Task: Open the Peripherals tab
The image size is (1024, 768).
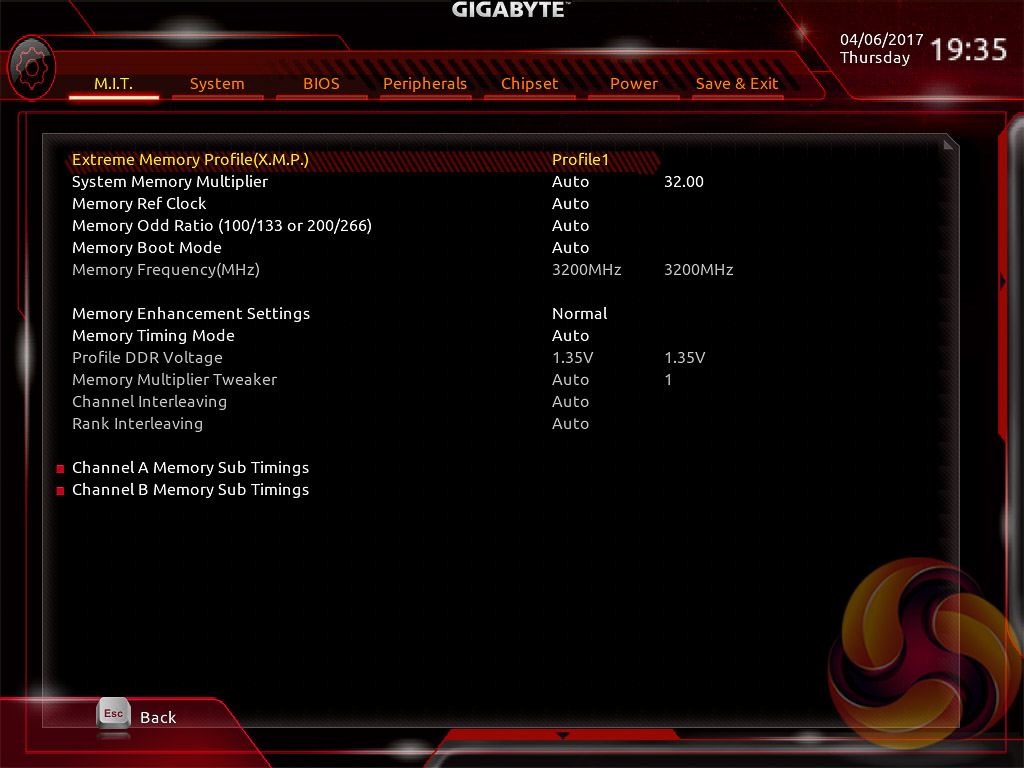Action: [425, 84]
